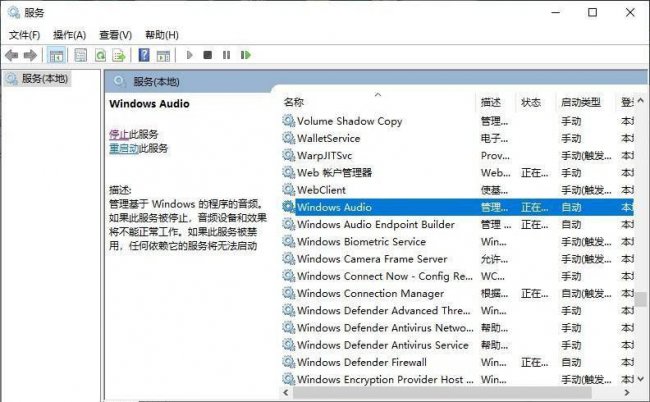Open the 文件(F) menu
Image resolution: width=650 pixels, height=402 pixels.
pos(24,35)
